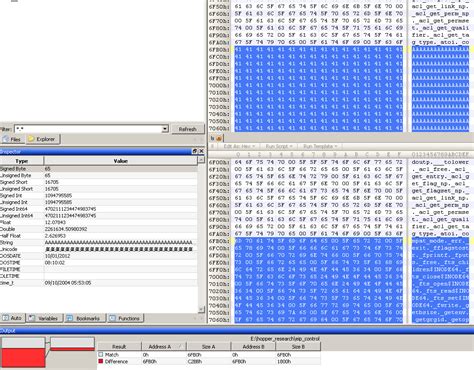Viewport: 474px width, 370px height.
Task: Click address 7060h in lower hex view
Action: pos(219,320)
